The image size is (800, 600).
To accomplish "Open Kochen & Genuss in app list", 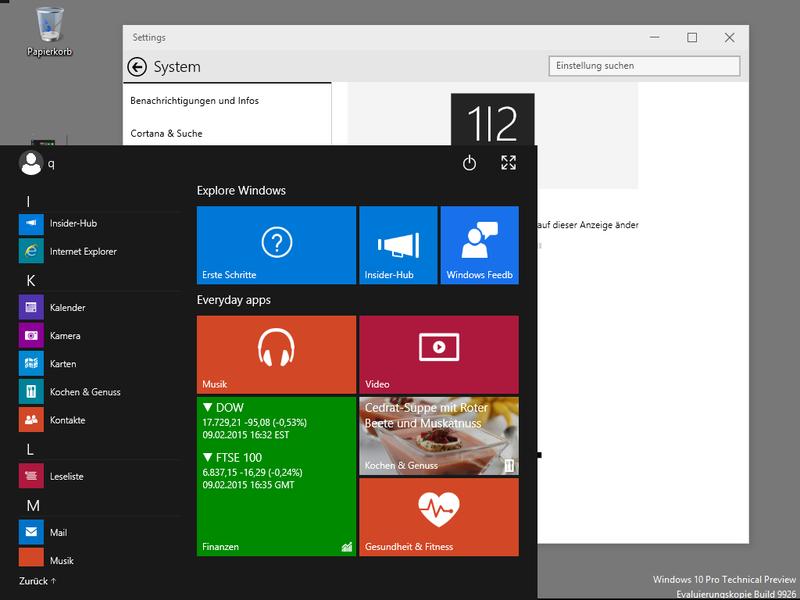I will pos(99,392).
